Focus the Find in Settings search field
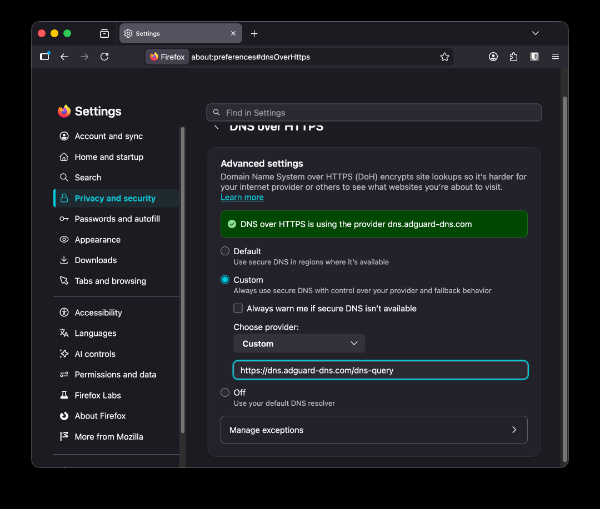600x509 pixels. click(x=374, y=113)
